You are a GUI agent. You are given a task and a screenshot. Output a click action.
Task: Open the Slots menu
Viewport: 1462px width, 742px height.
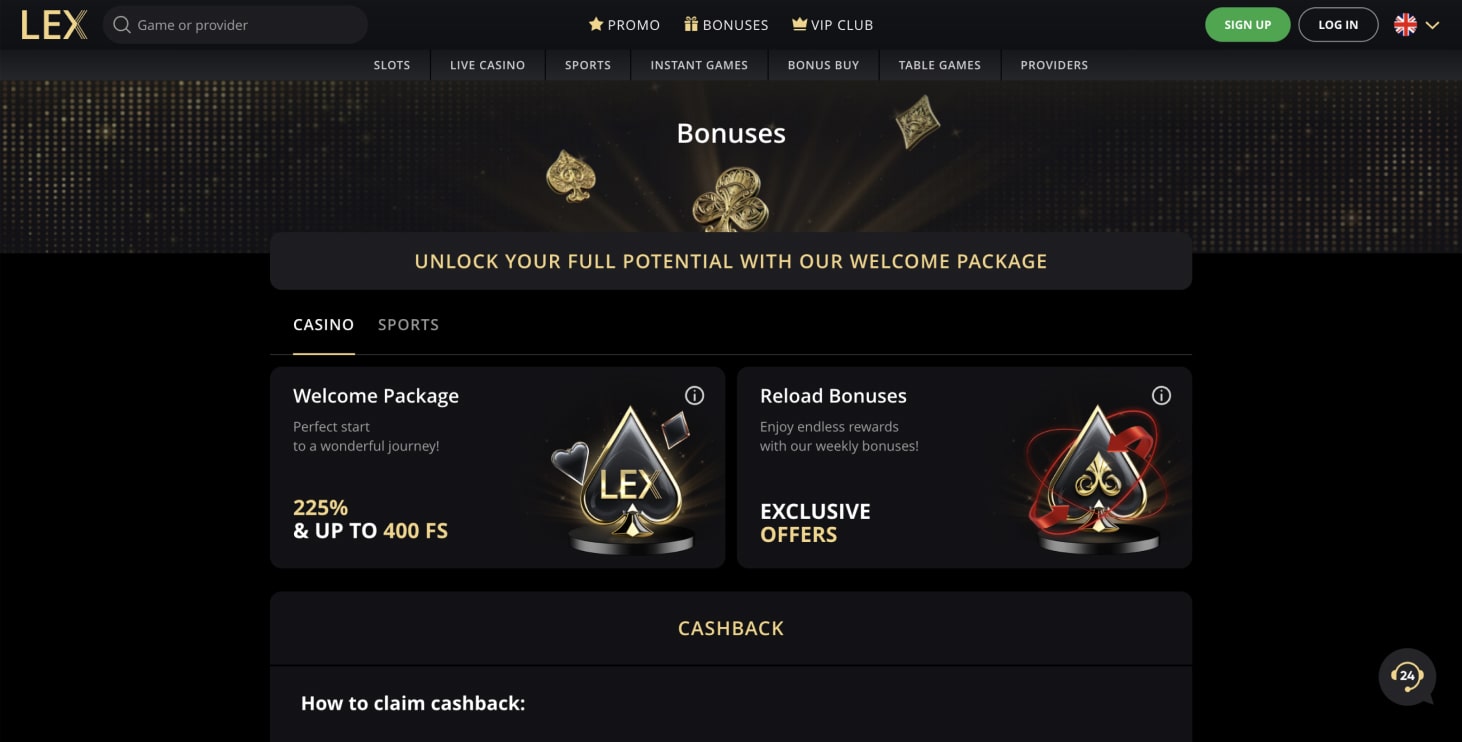pyautogui.click(x=392, y=65)
